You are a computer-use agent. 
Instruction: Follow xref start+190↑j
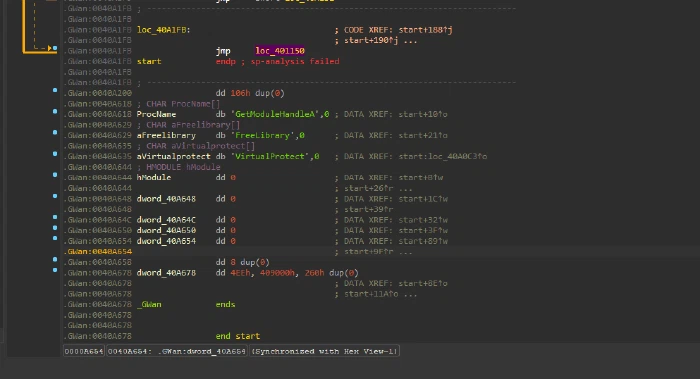pyautogui.click(x=371, y=41)
